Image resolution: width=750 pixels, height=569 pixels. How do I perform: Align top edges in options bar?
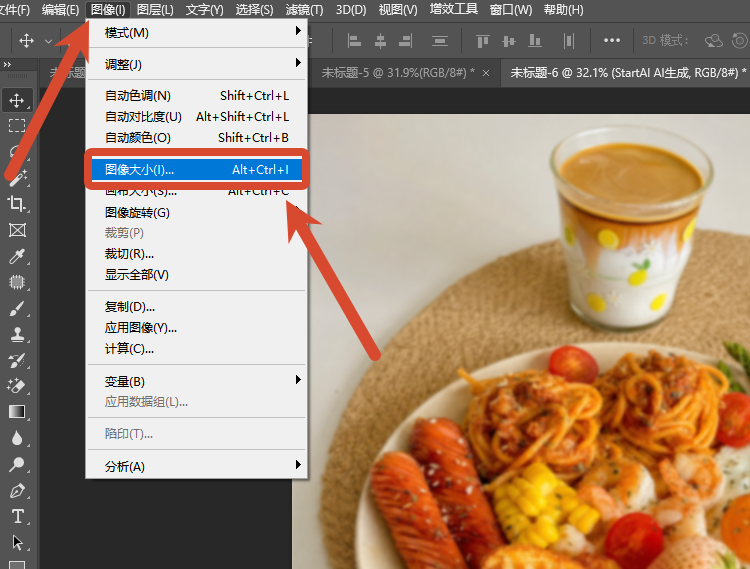[483, 41]
